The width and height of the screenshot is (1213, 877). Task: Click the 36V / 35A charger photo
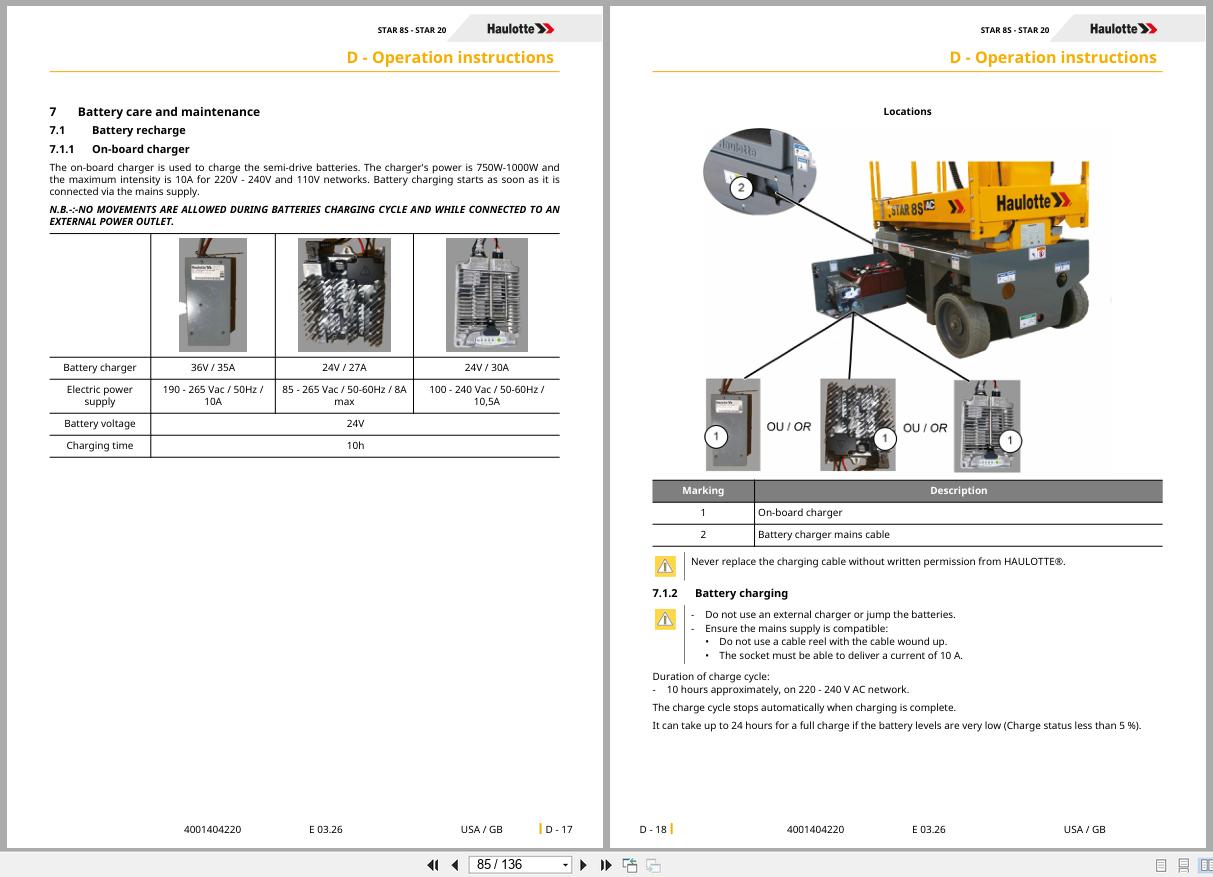click(213, 295)
